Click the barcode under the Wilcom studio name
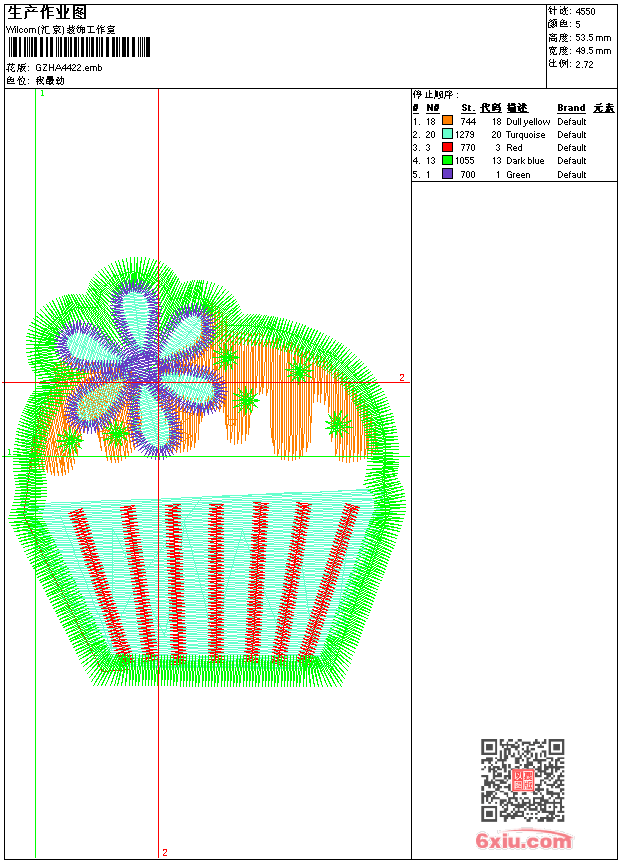The height and width of the screenshot is (860, 620). [78, 47]
